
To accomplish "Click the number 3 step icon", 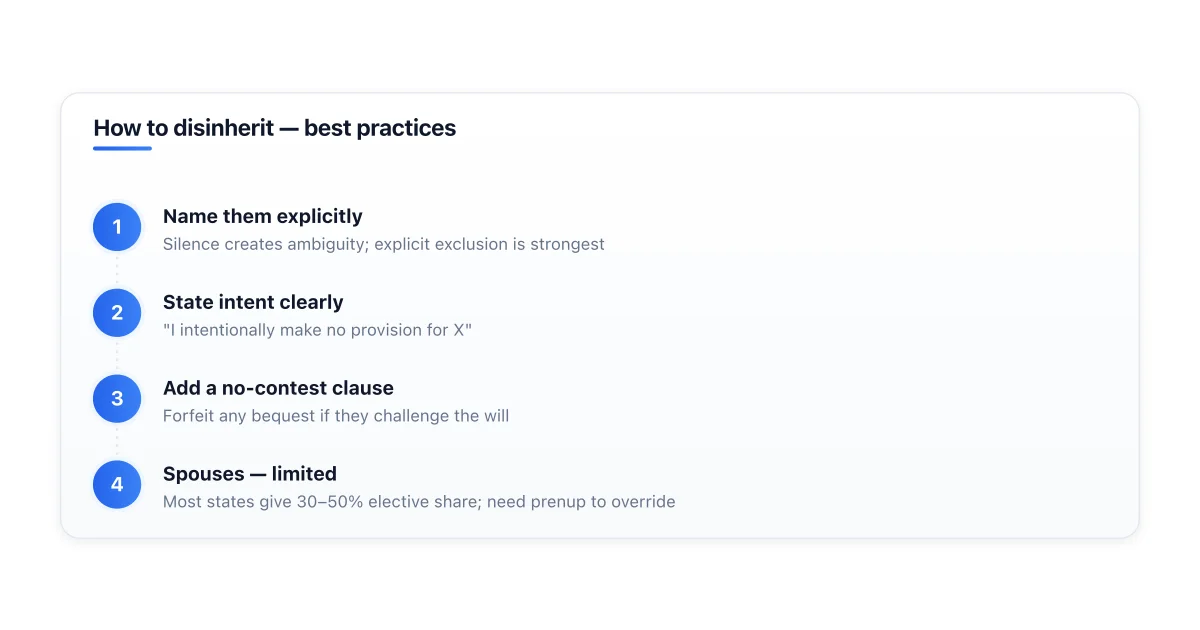I will point(117,399).
